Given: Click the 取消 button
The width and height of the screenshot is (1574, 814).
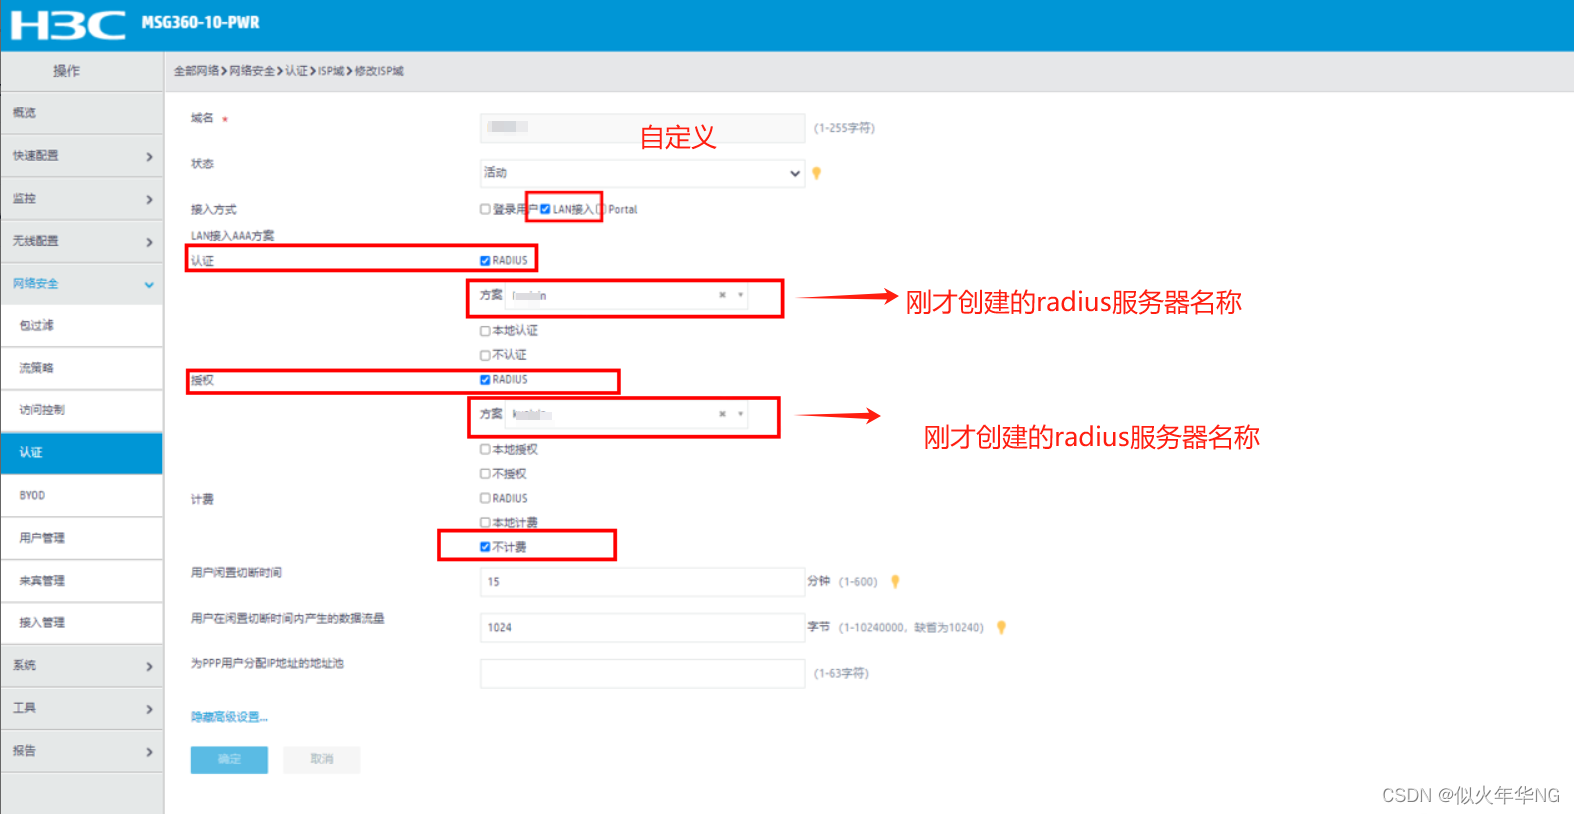Looking at the screenshot, I should (321, 759).
